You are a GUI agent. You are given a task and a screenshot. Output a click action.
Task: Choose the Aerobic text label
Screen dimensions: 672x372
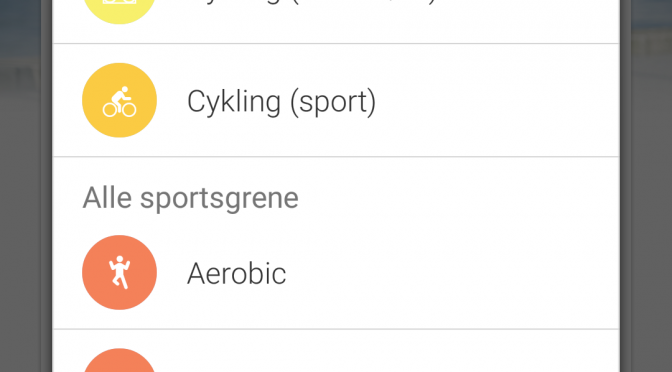pyautogui.click(x=237, y=273)
